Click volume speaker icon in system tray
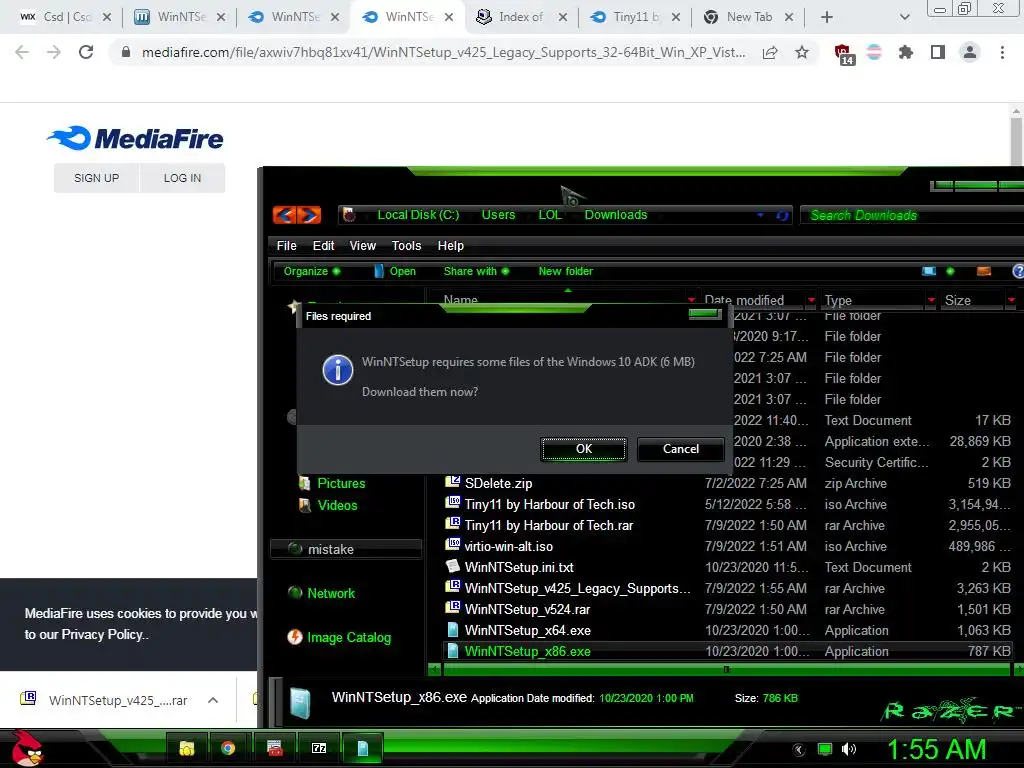Viewport: 1024px width, 768px height. coord(849,749)
